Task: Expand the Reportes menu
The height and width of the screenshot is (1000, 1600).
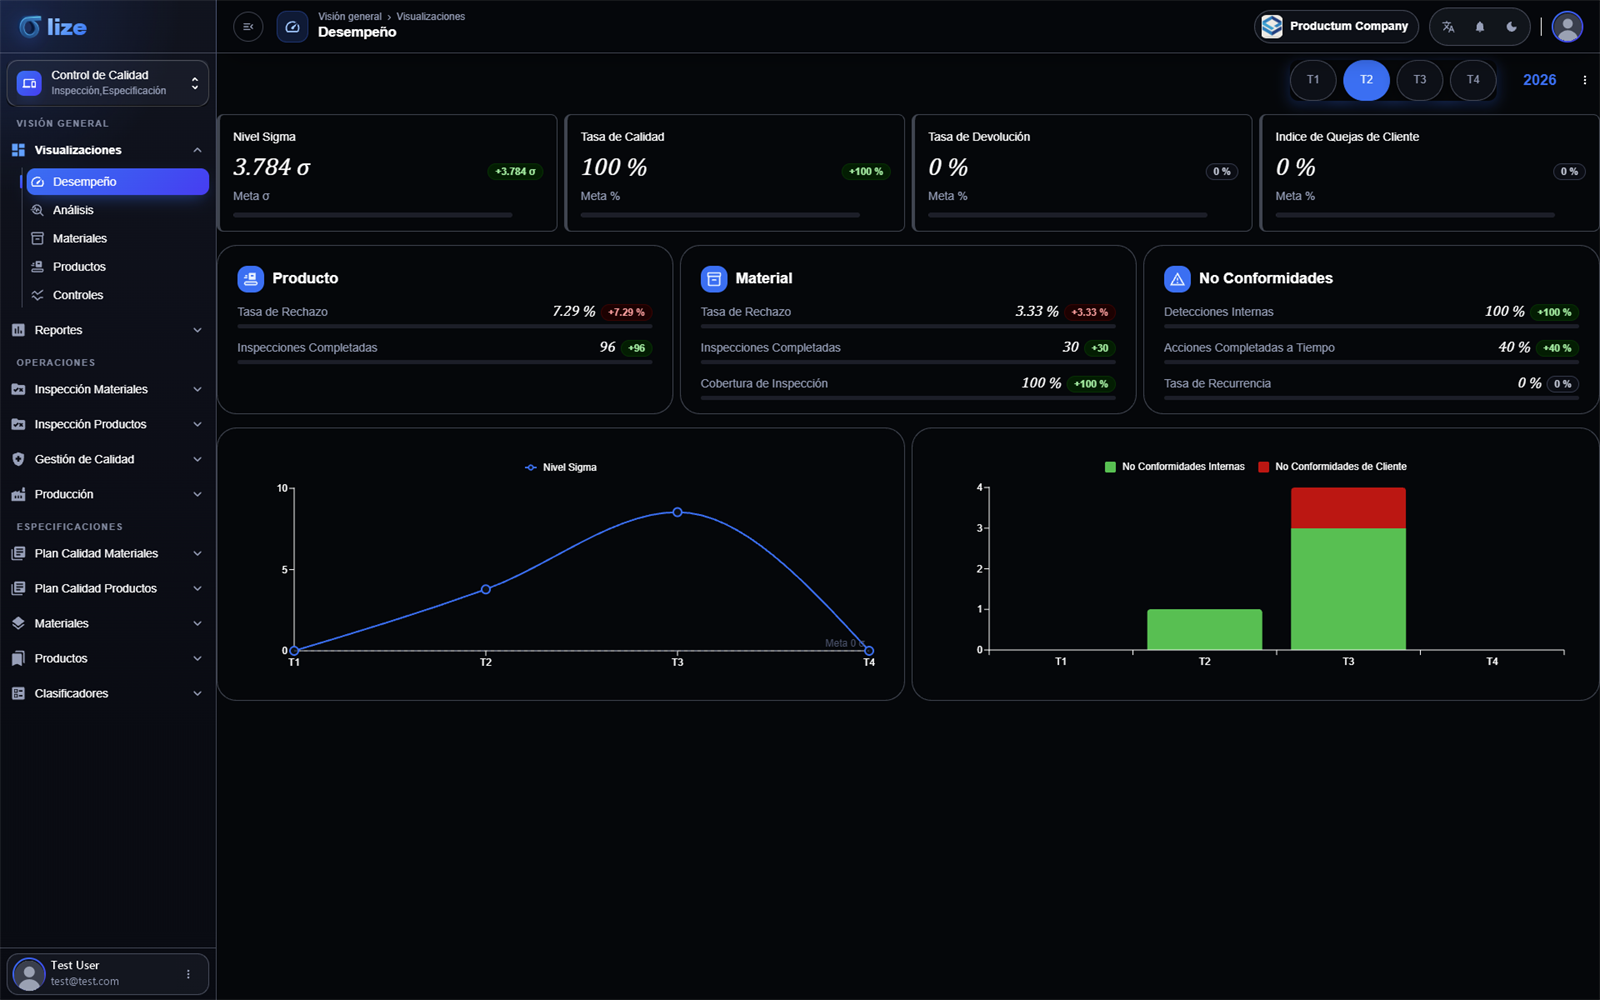Action: pyautogui.click(x=108, y=330)
